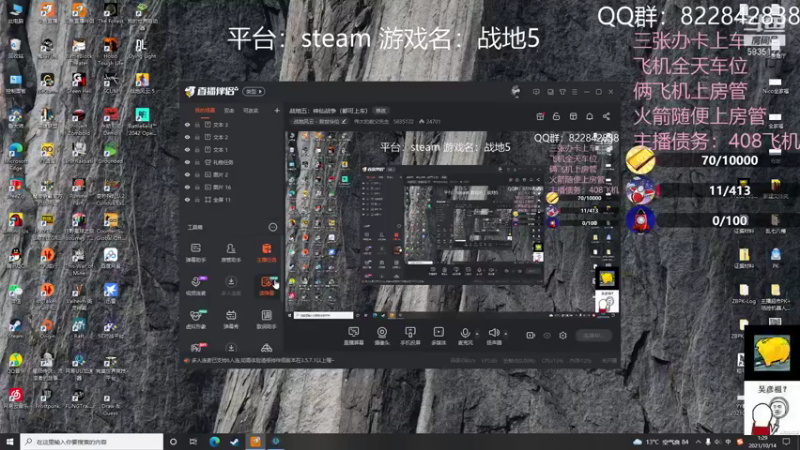Open the 视频连麦 tool
800x450 pixels.
195,286
